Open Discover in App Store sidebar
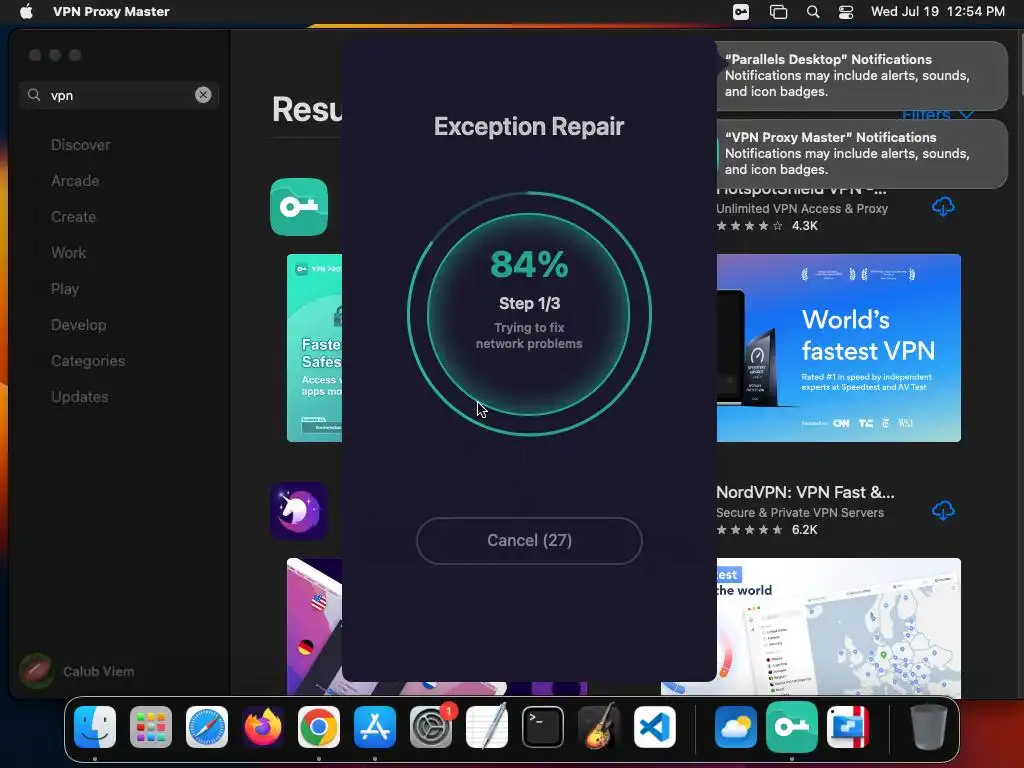 80,145
